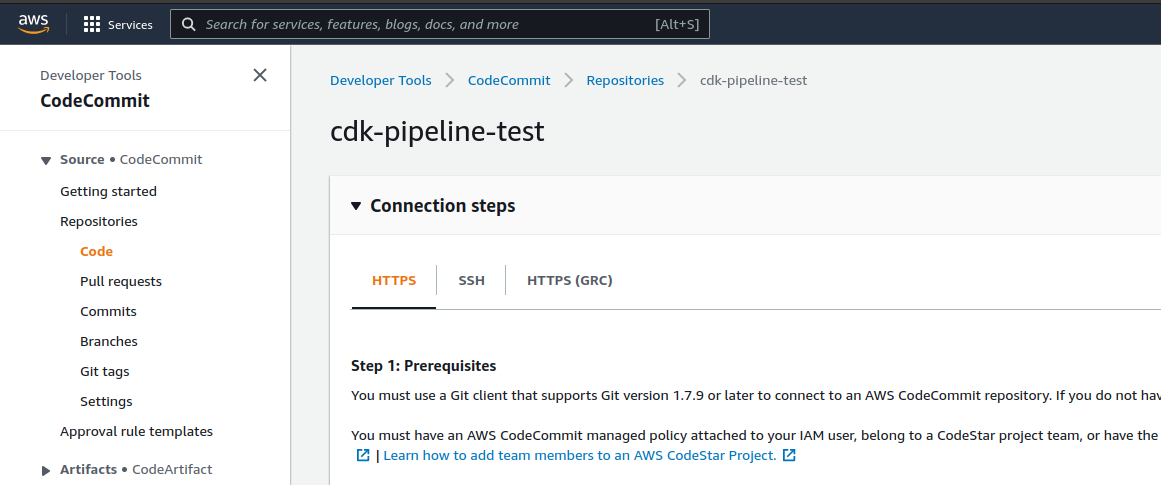Collapse the Source CodeCommit section
This screenshot has width=1161, height=485.
46,160
